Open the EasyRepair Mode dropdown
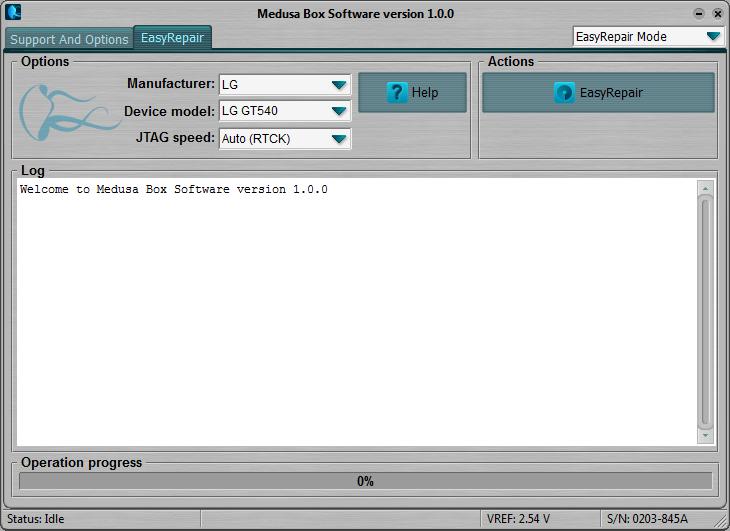 (648, 36)
